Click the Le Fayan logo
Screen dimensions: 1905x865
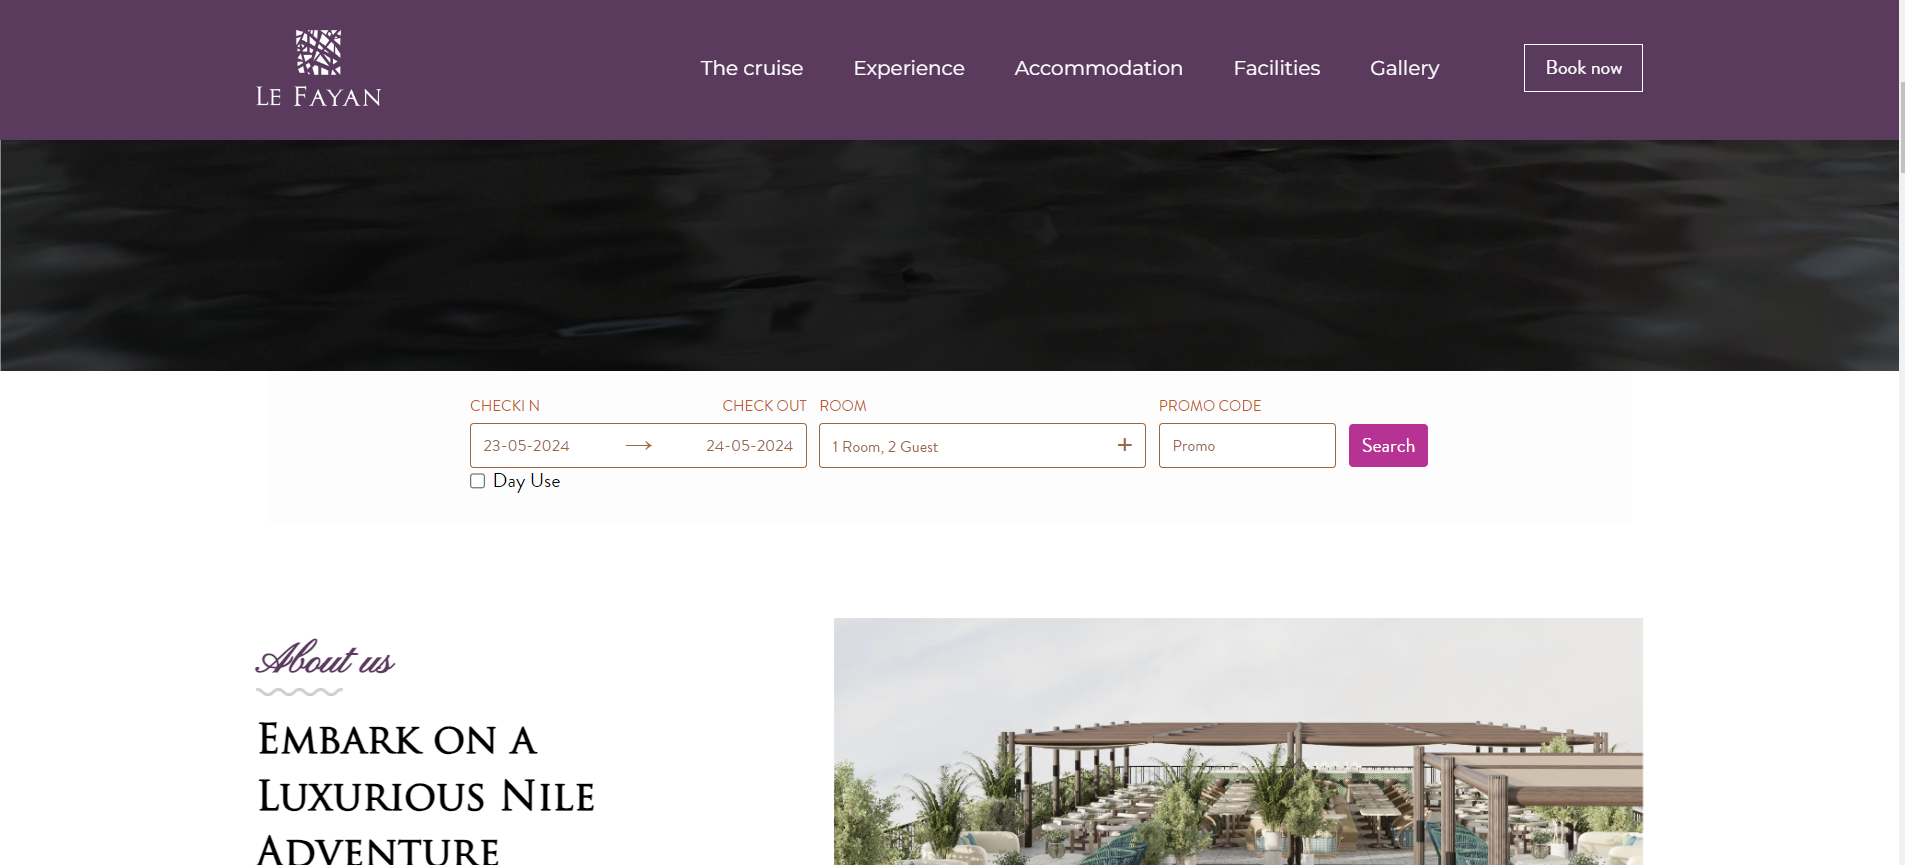[x=318, y=68]
